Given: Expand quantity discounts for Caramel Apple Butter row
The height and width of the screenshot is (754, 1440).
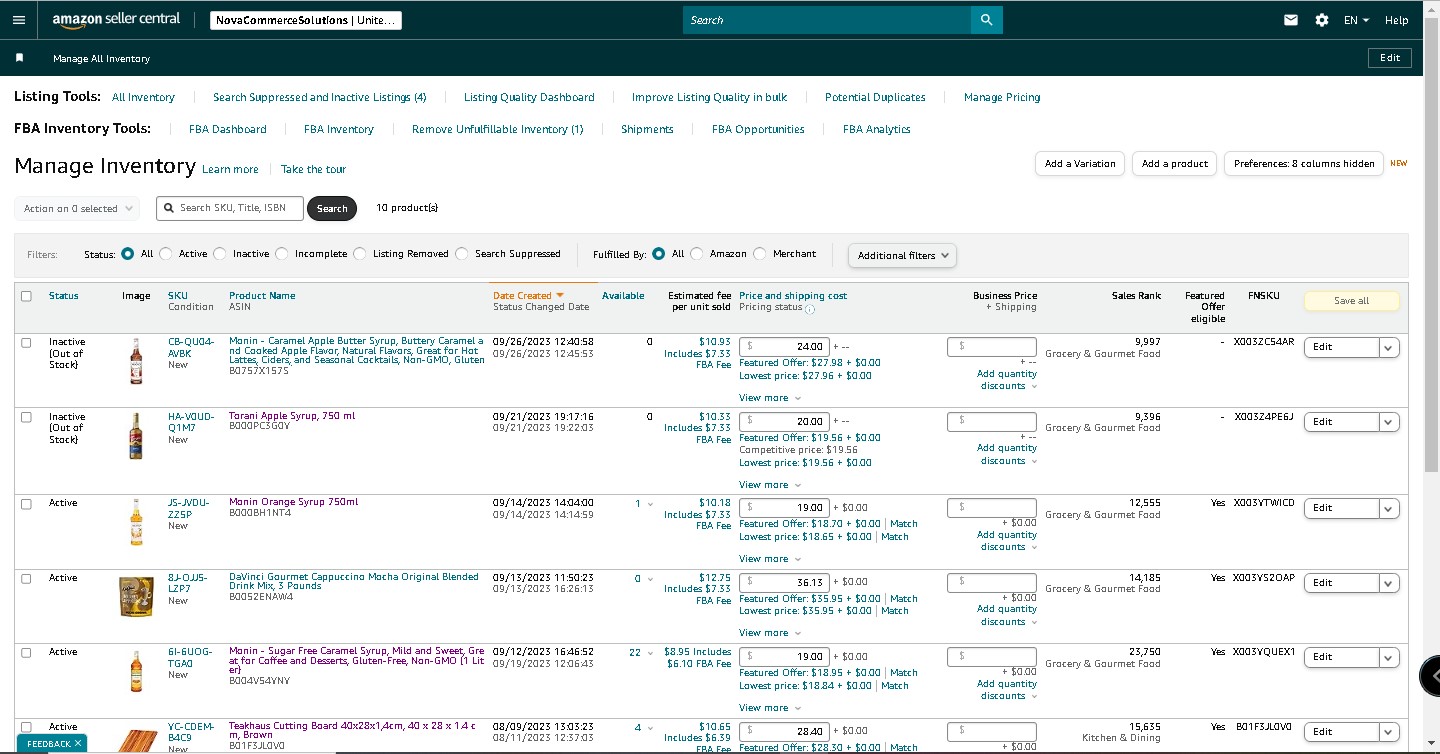Looking at the screenshot, I should 1007,380.
